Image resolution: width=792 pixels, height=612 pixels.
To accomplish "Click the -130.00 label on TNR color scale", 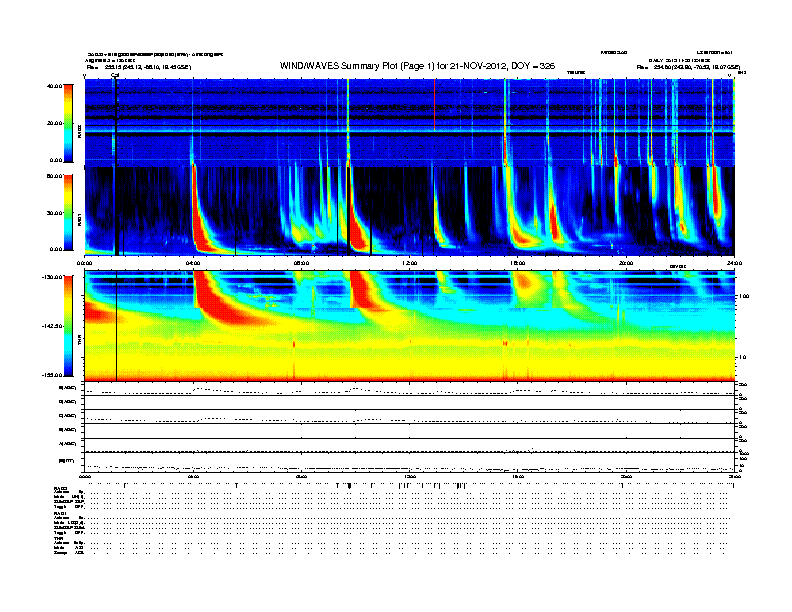I will (x=53, y=277).
